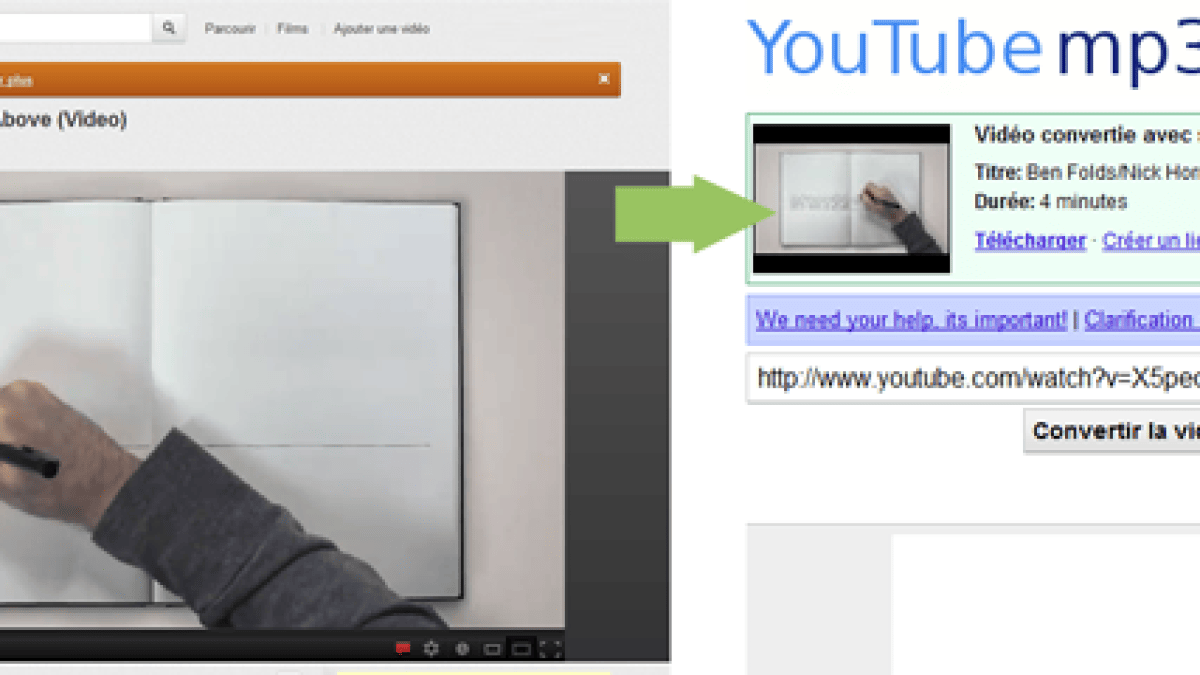
Task: Click the link inside the orange banner
Action: coord(16,80)
